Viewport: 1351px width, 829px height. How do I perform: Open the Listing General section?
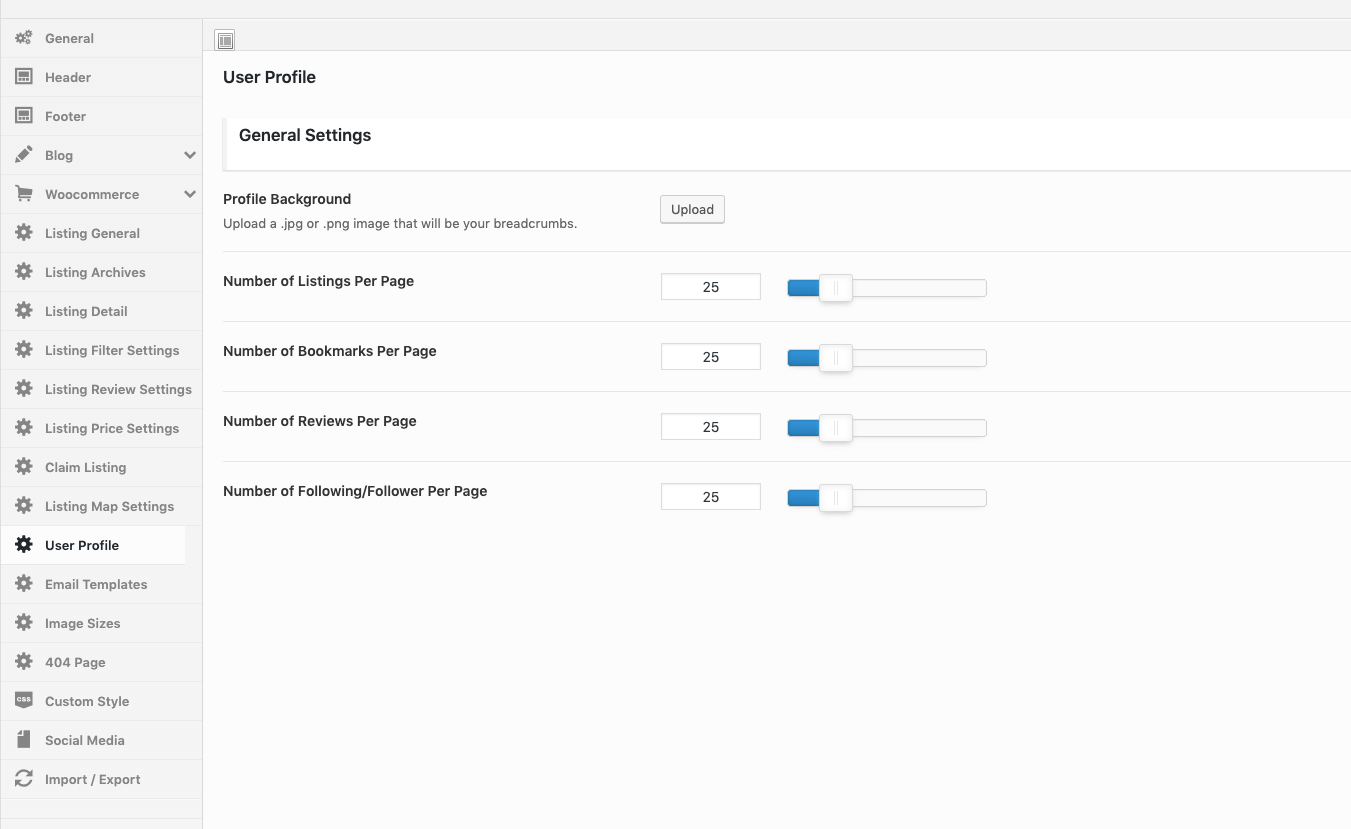(x=92, y=233)
